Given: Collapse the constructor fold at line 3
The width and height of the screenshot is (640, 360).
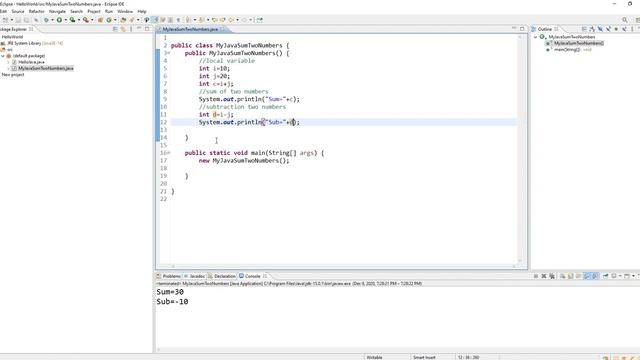Looking at the screenshot, I should pyautogui.click(x=169, y=53).
